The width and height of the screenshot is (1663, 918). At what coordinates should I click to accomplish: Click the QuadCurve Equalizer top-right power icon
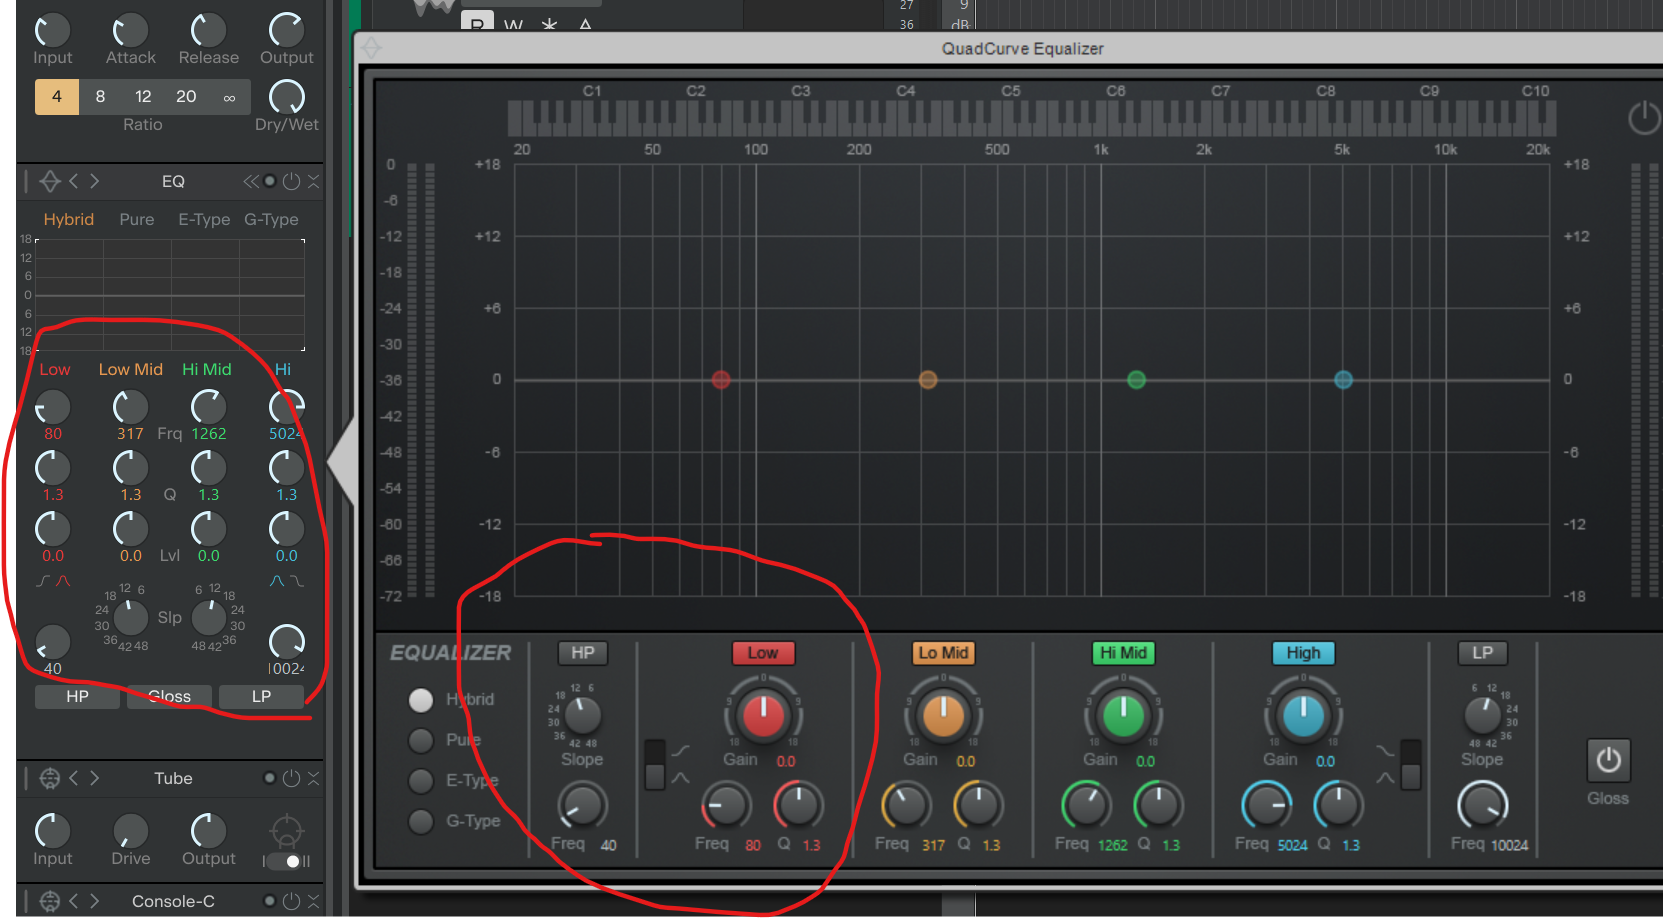pyautogui.click(x=1643, y=118)
